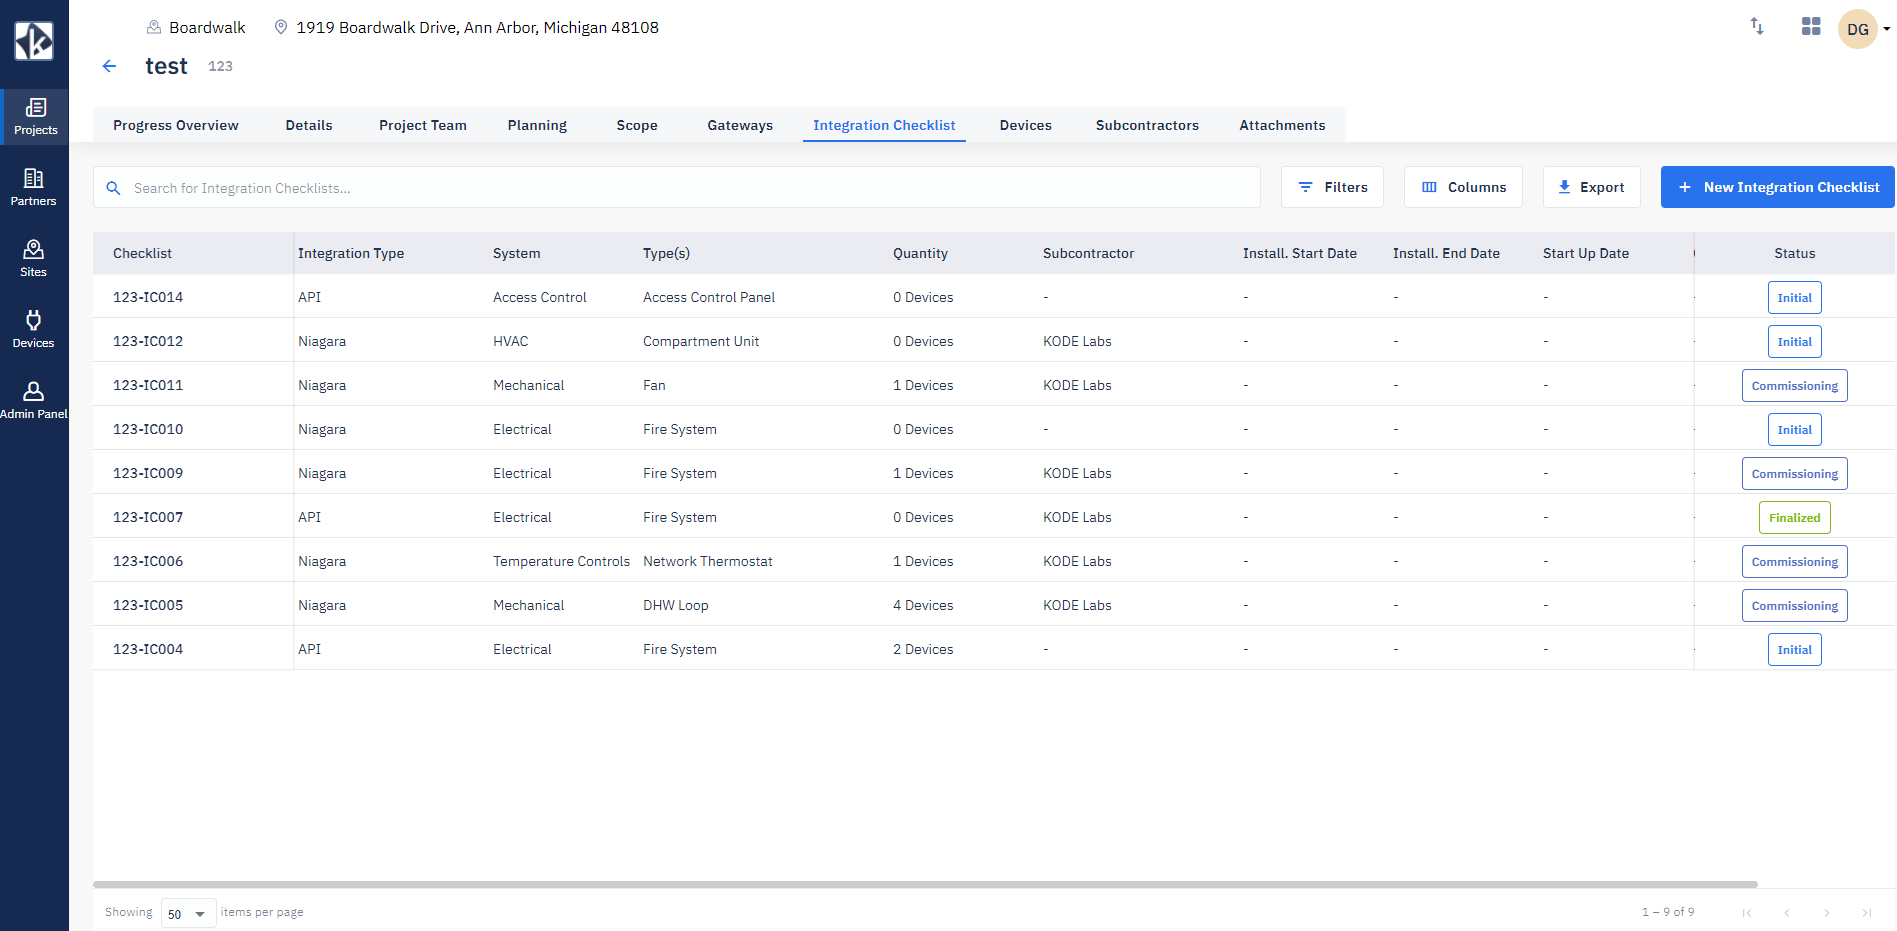Screen dimensions: 1897x931
Task: Open the Filters panel
Action: point(1332,187)
